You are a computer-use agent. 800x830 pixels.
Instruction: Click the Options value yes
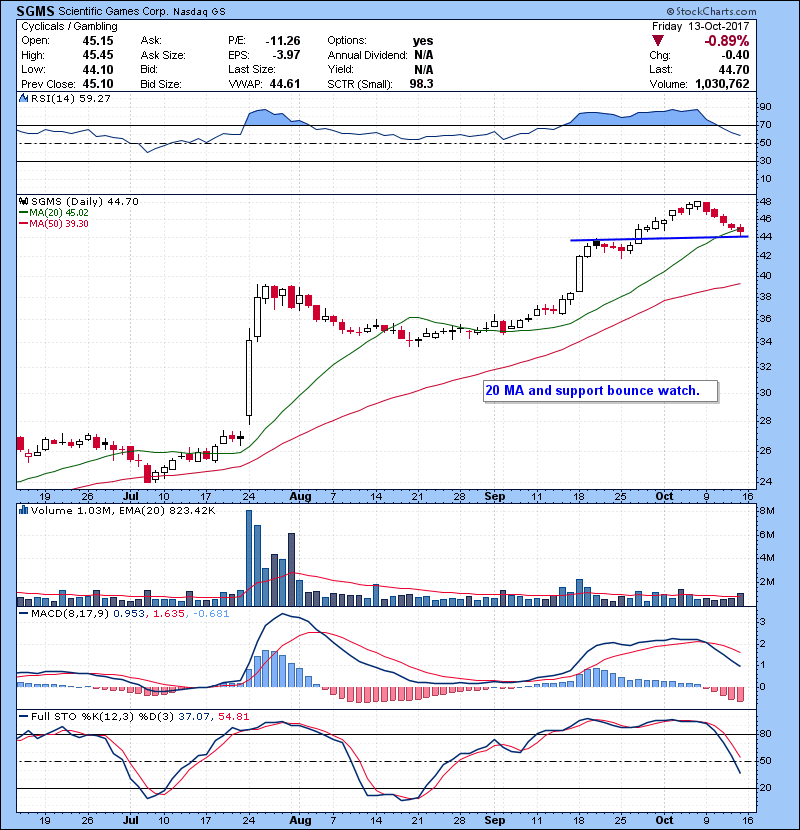[x=423, y=41]
